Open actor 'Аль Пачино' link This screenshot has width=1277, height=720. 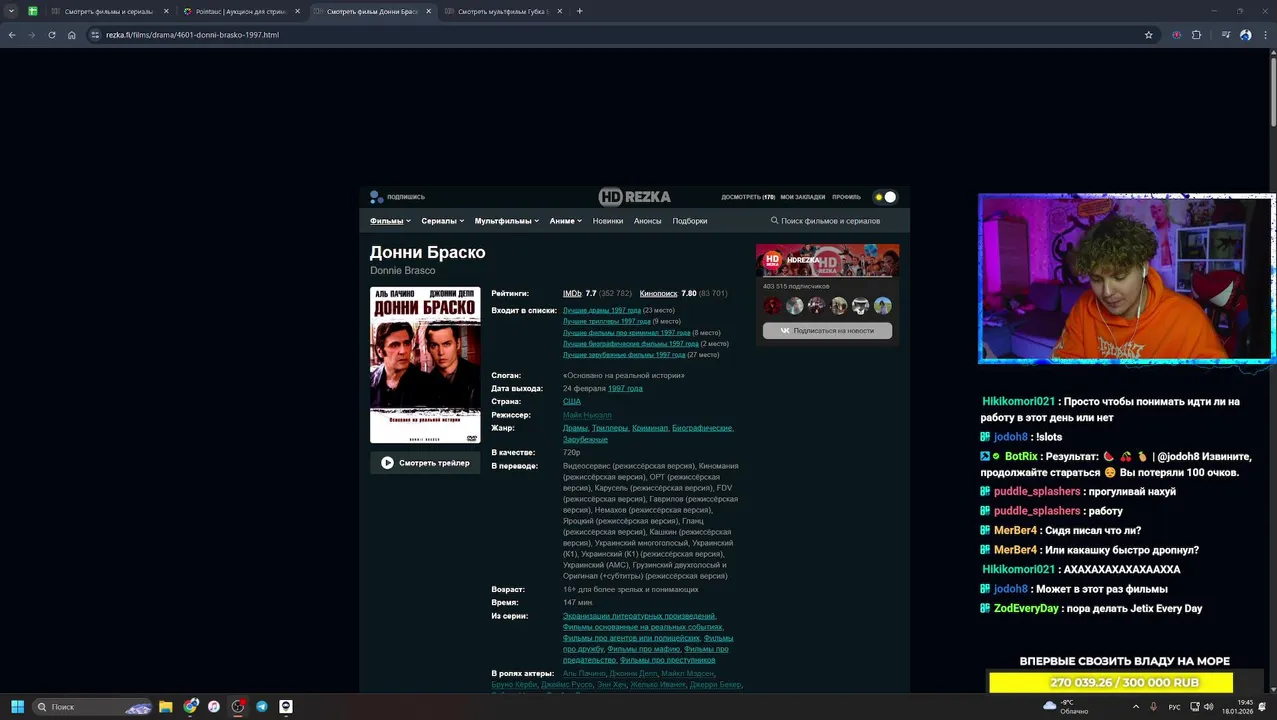tap(584, 673)
